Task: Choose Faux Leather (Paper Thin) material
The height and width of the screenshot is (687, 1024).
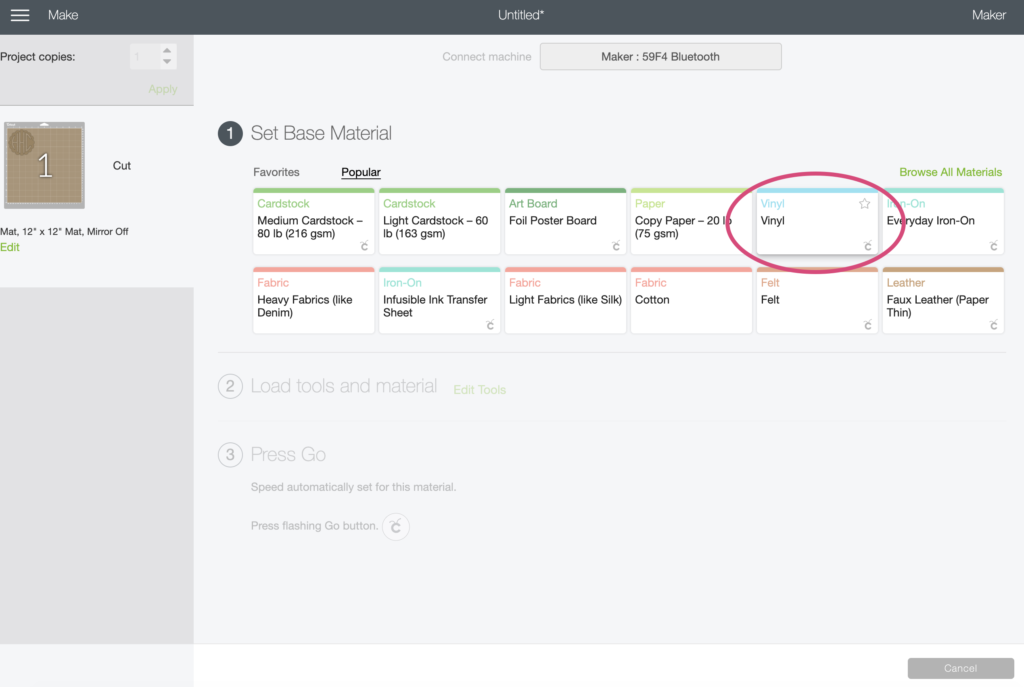Action: pyautogui.click(x=943, y=300)
